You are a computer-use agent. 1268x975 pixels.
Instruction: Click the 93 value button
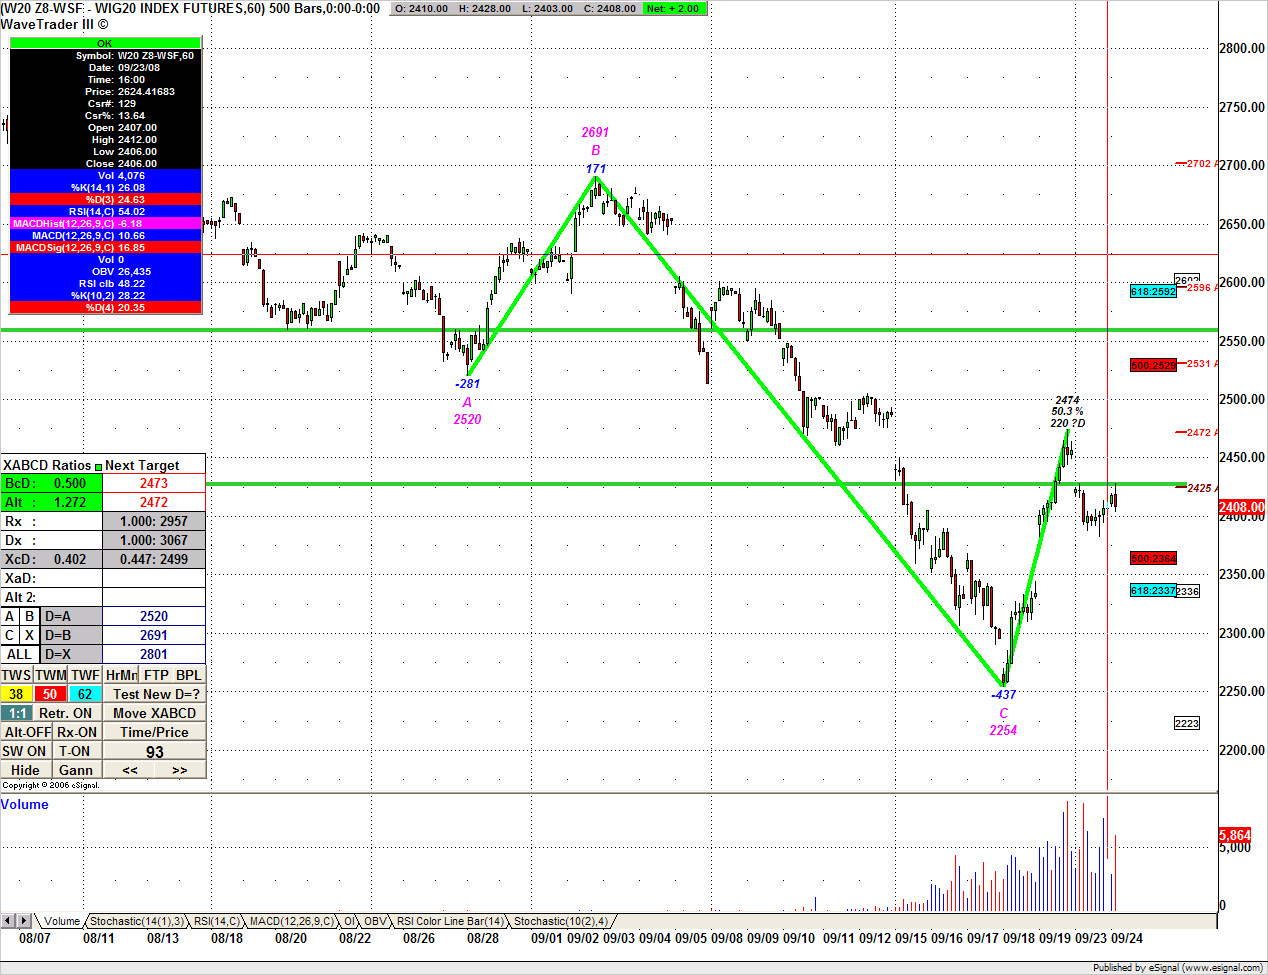coord(155,752)
